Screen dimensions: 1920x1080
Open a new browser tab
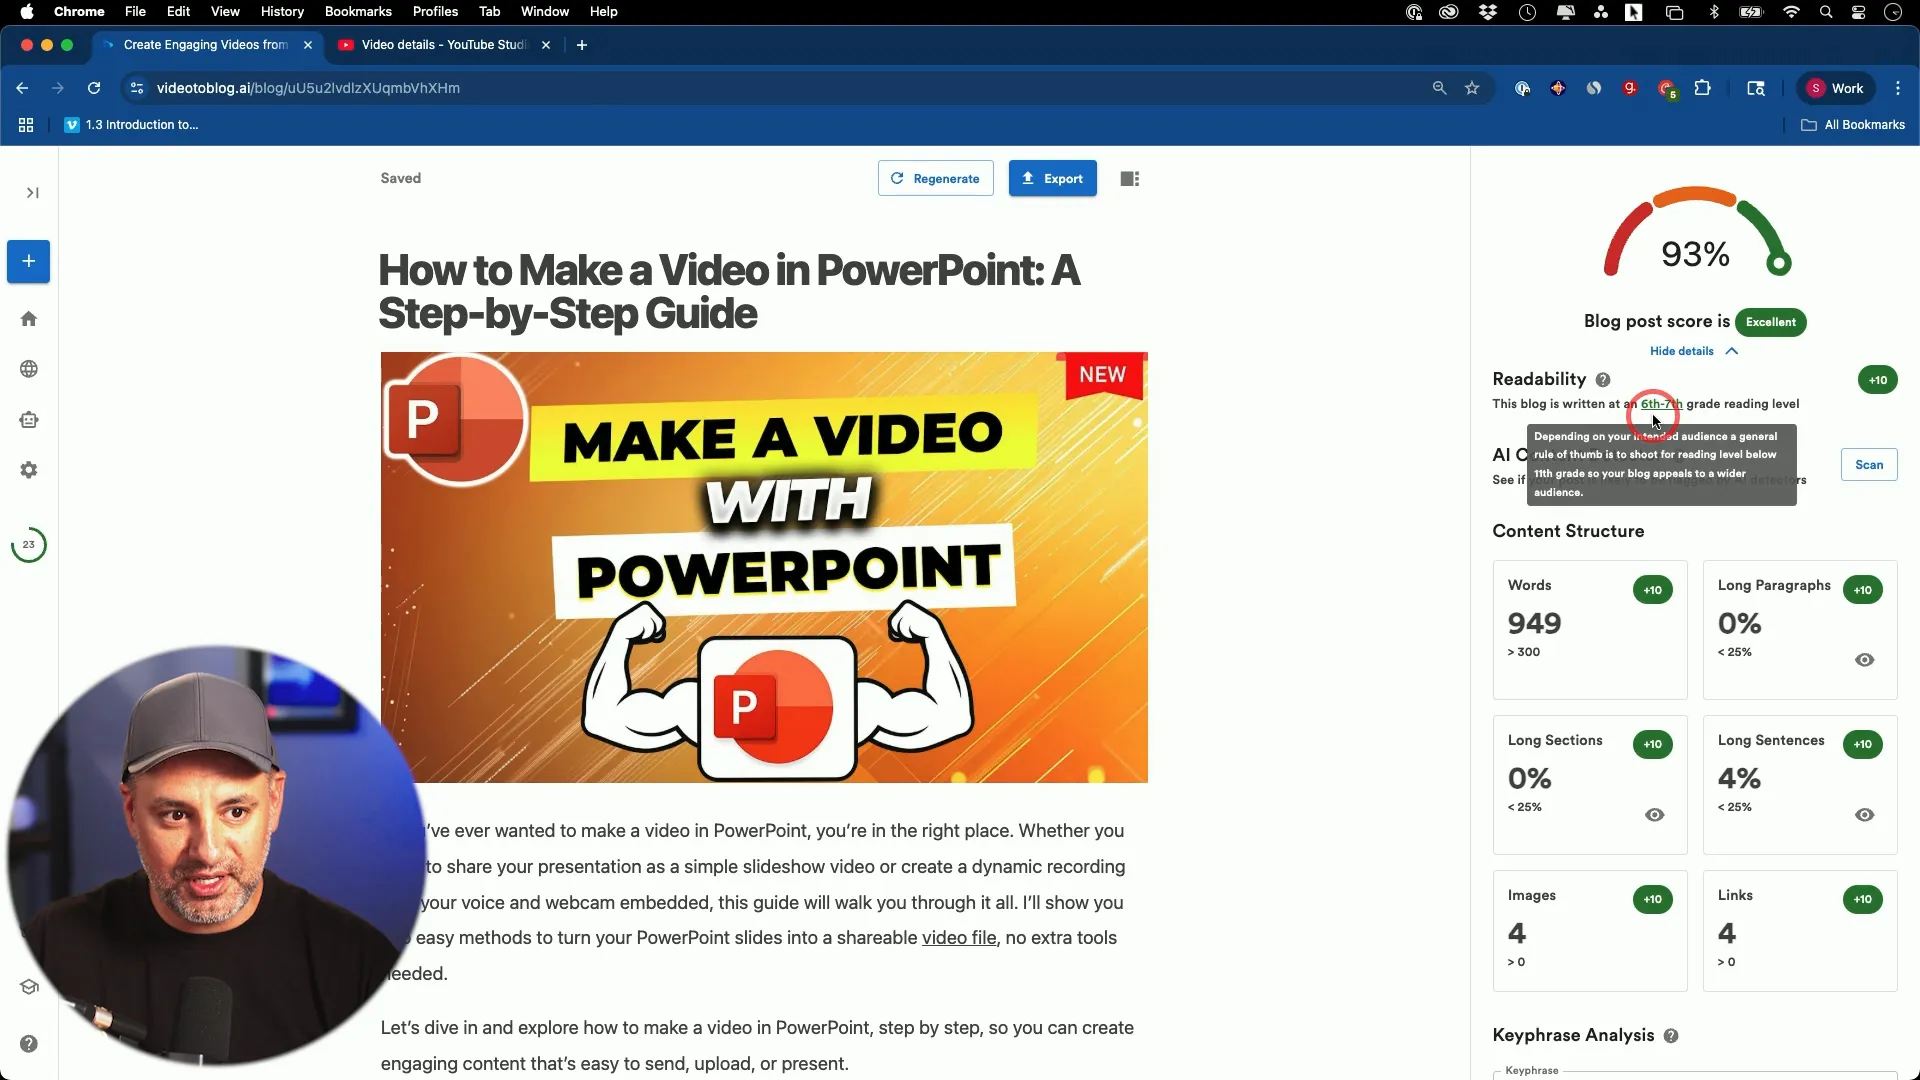[x=582, y=45]
